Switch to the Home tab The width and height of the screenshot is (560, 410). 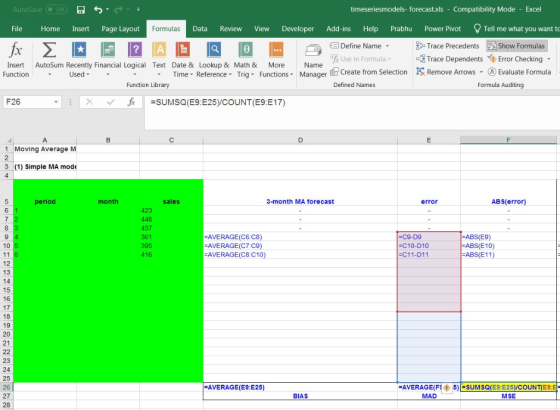pos(50,29)
